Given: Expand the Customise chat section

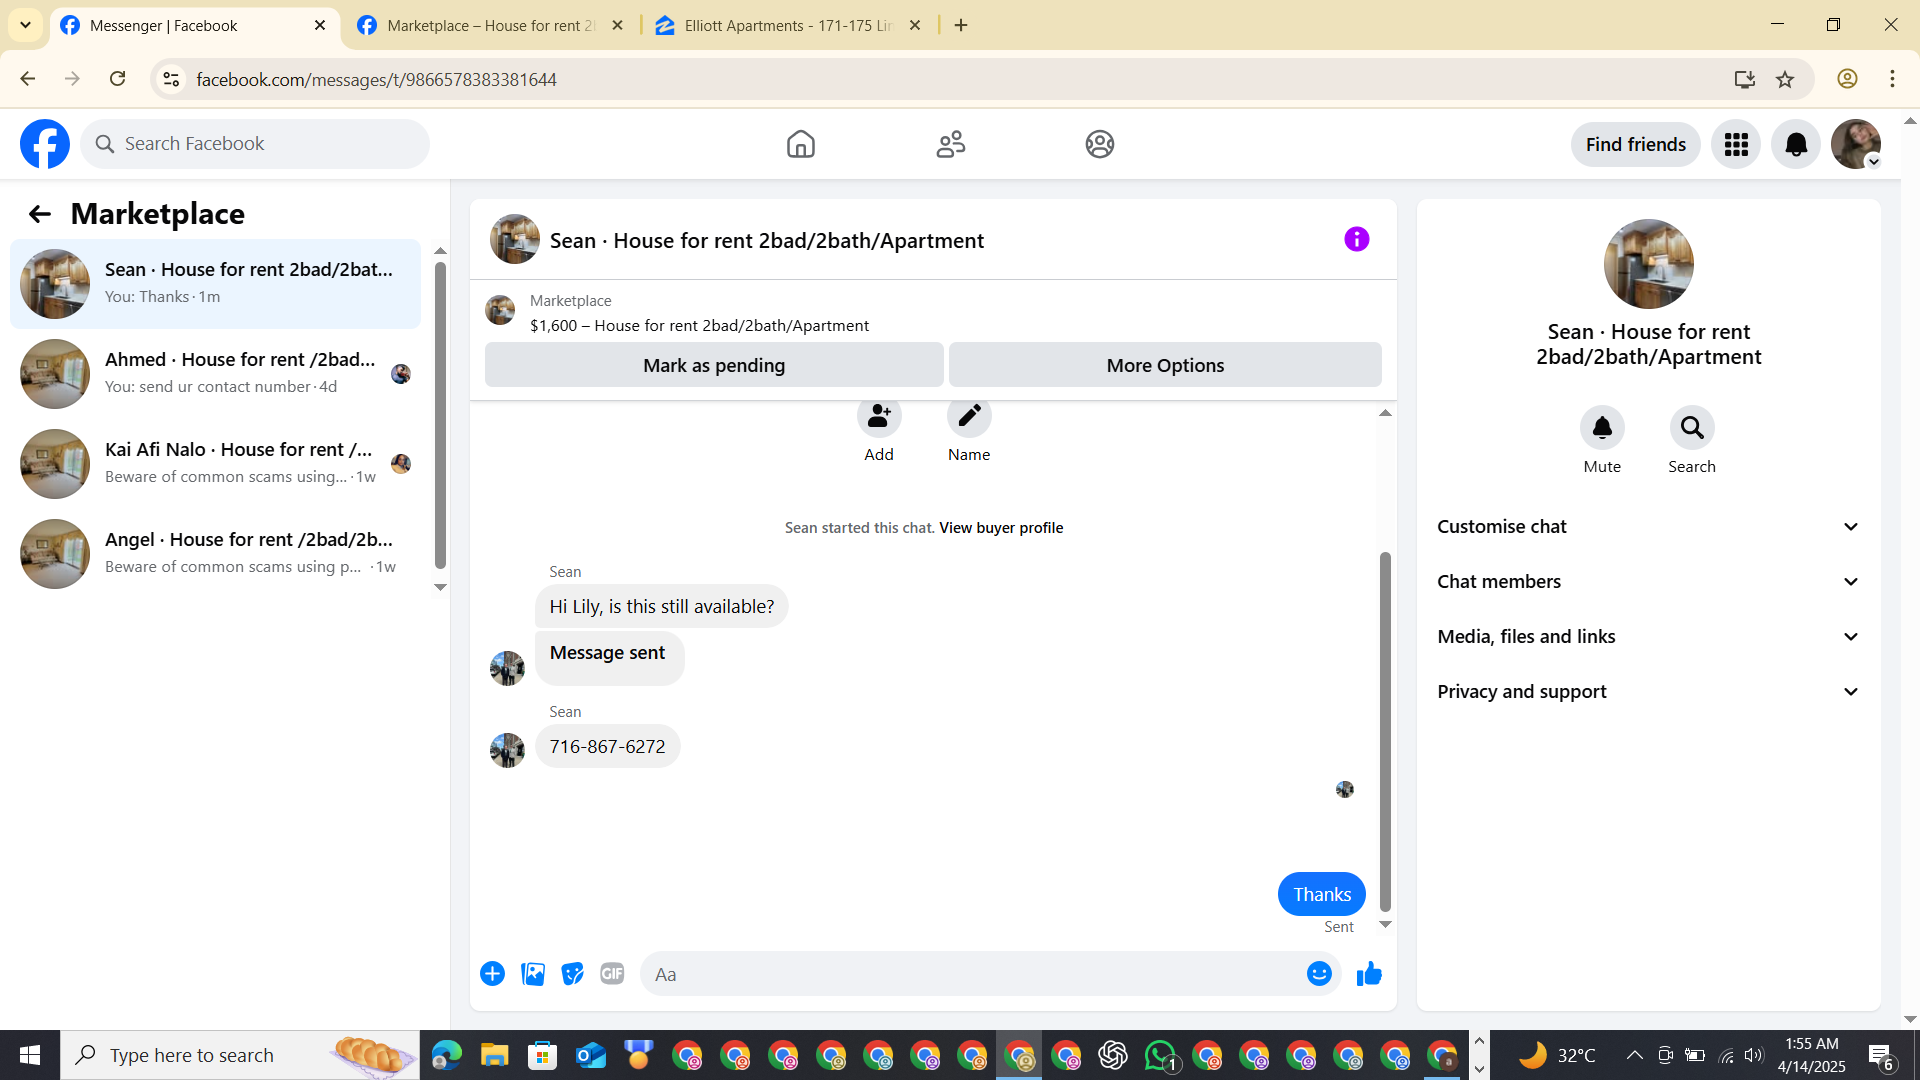Looking at the screenshot, I should [1648, 526].
